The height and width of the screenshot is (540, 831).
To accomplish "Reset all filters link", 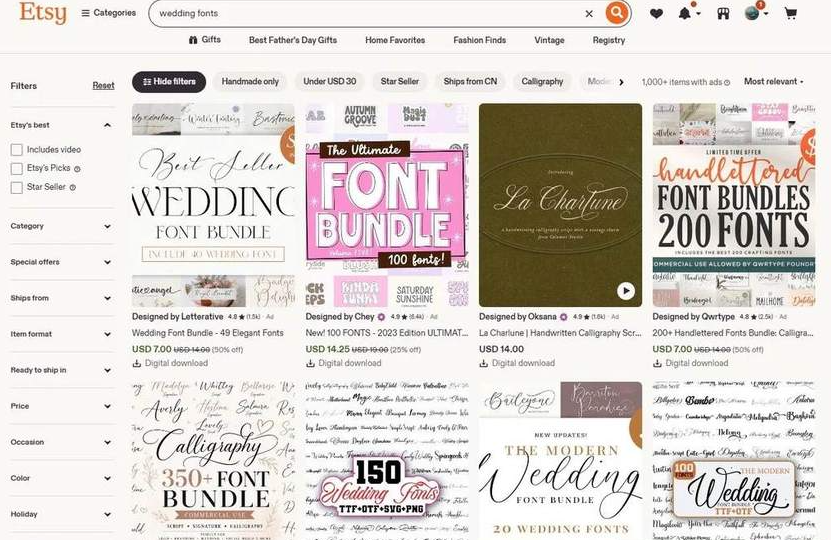I will point(103,85).
